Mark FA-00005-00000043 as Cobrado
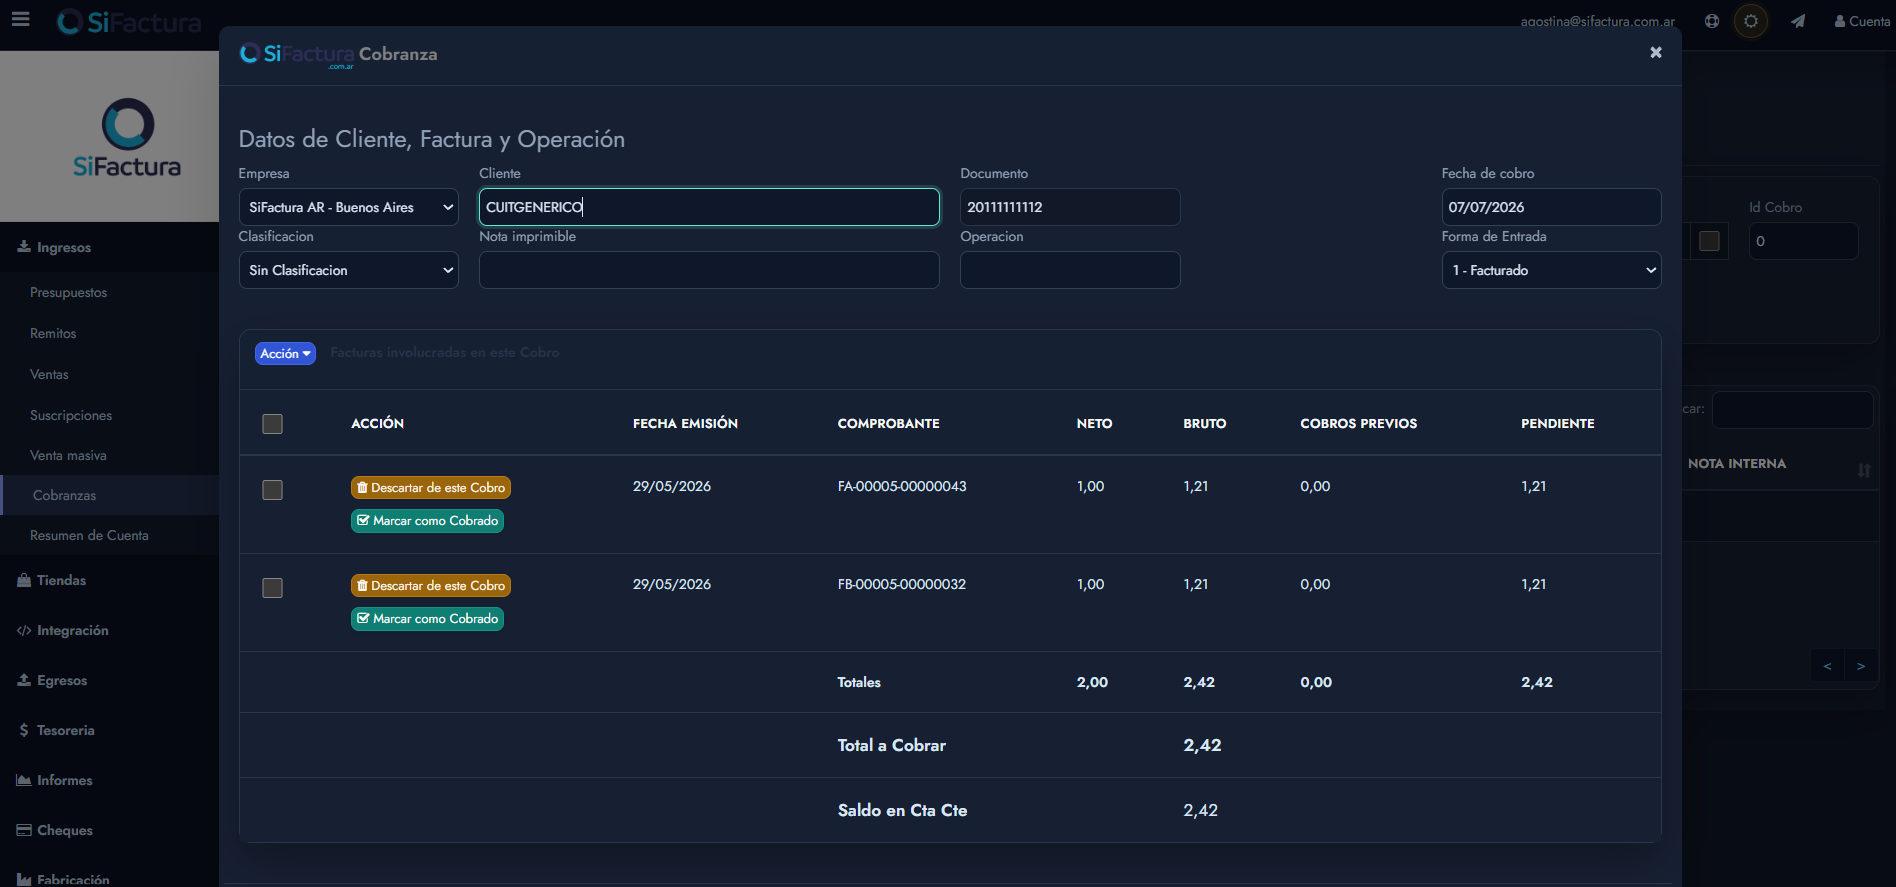This screenshot has height=887, width=1896. (x=427, y=521)
